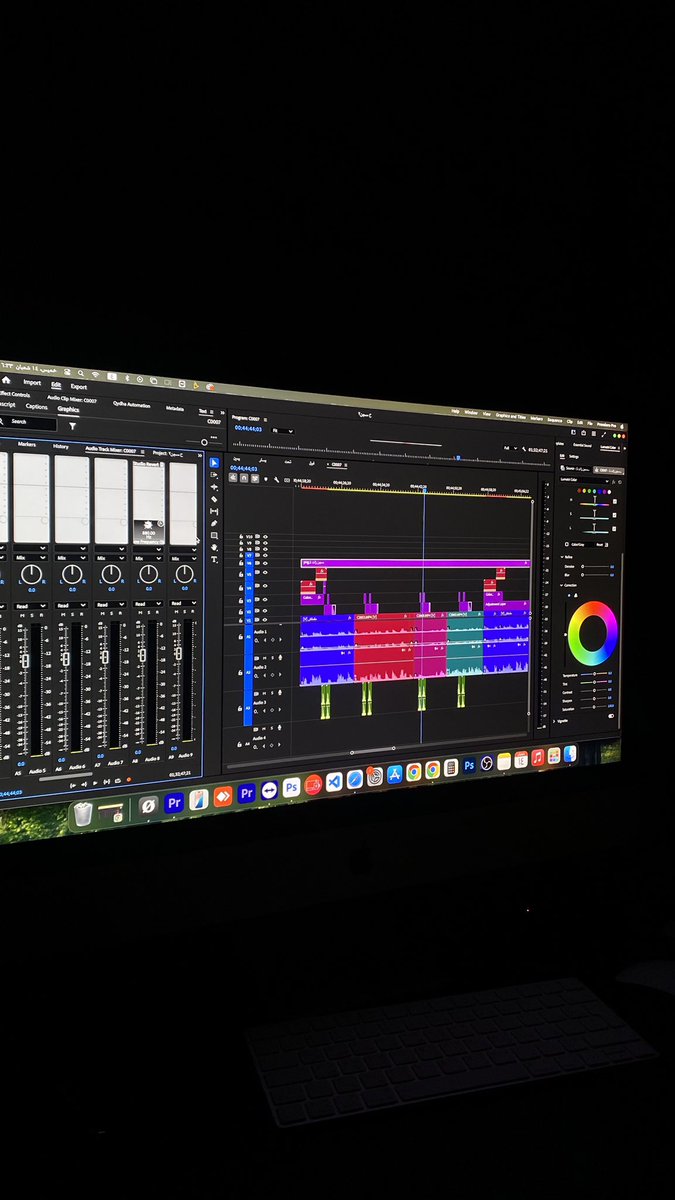
Task: Click the Lumetri hue color wheel
Action: (x=593, y=633)
